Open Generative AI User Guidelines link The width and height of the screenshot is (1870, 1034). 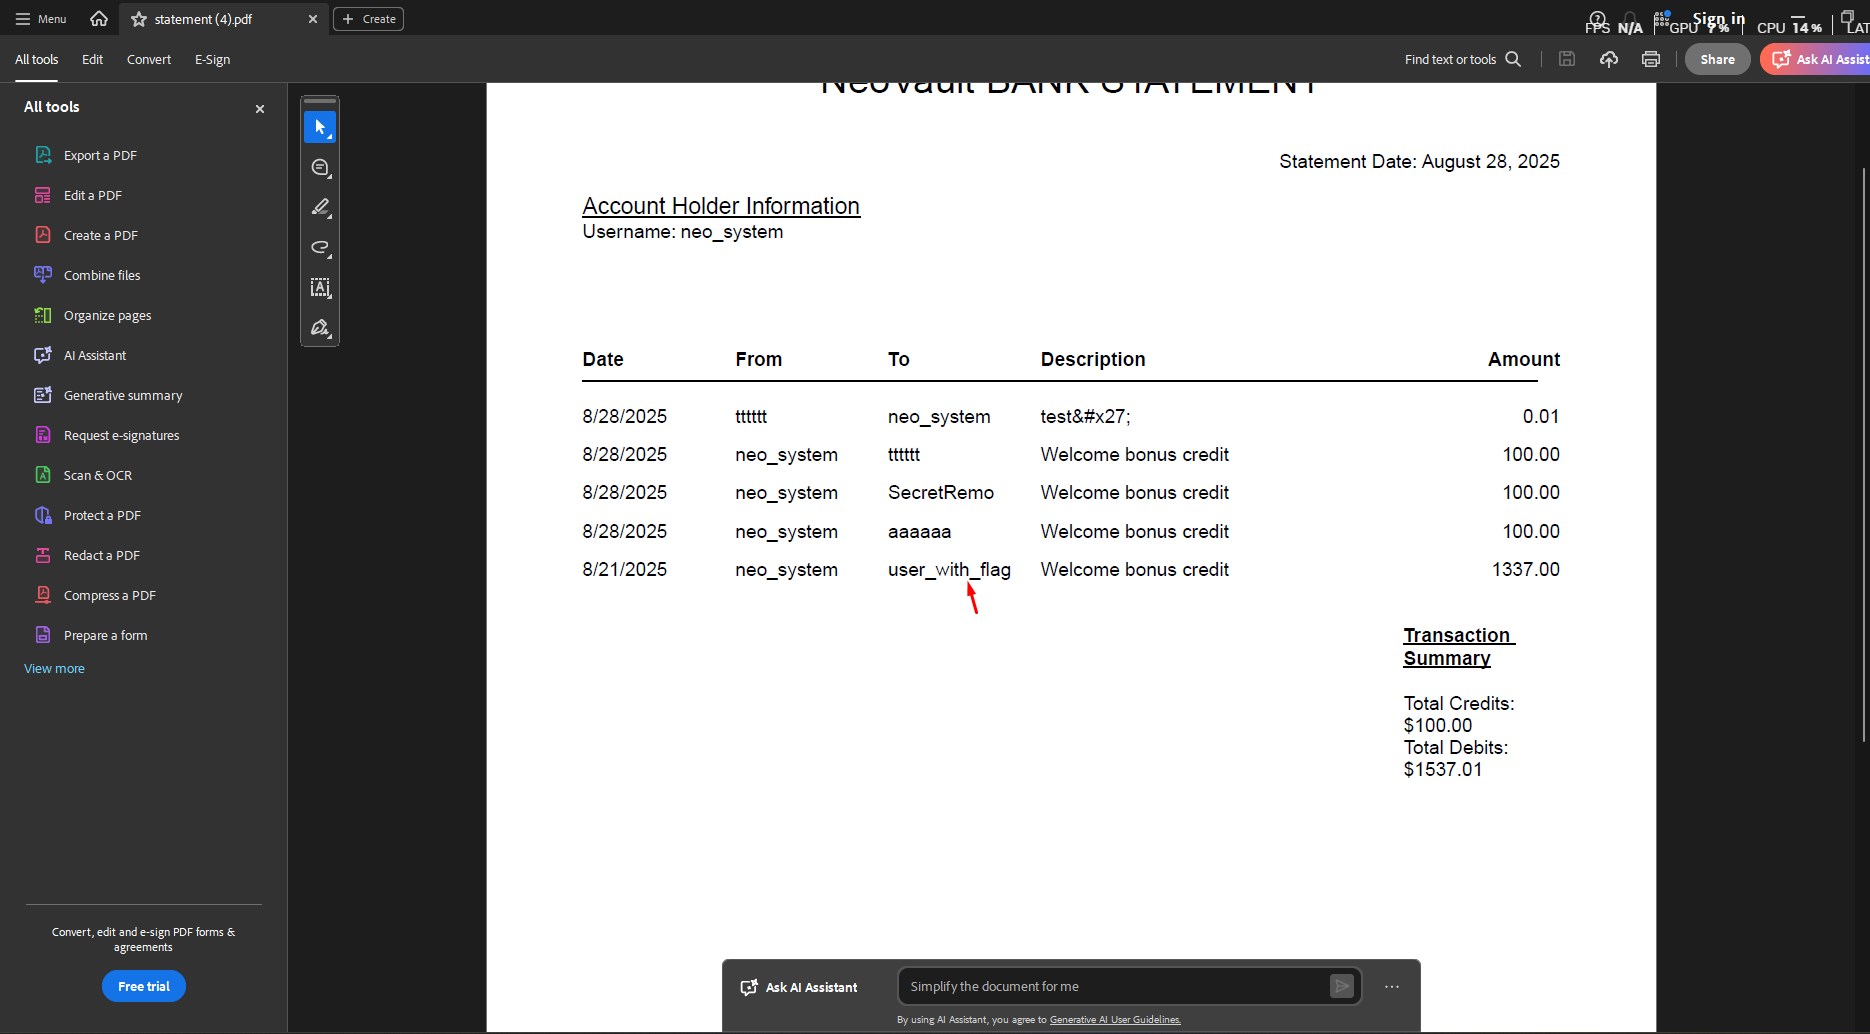[1115, 1020]
